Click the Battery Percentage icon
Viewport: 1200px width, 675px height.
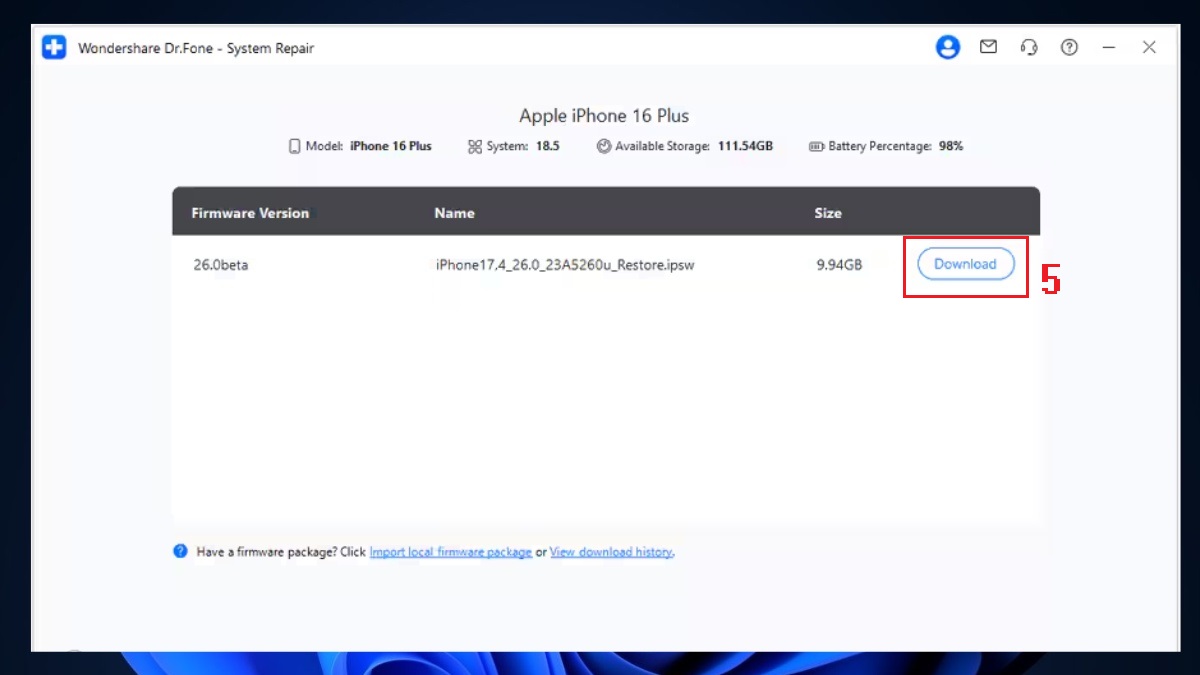tap(815, 146)
